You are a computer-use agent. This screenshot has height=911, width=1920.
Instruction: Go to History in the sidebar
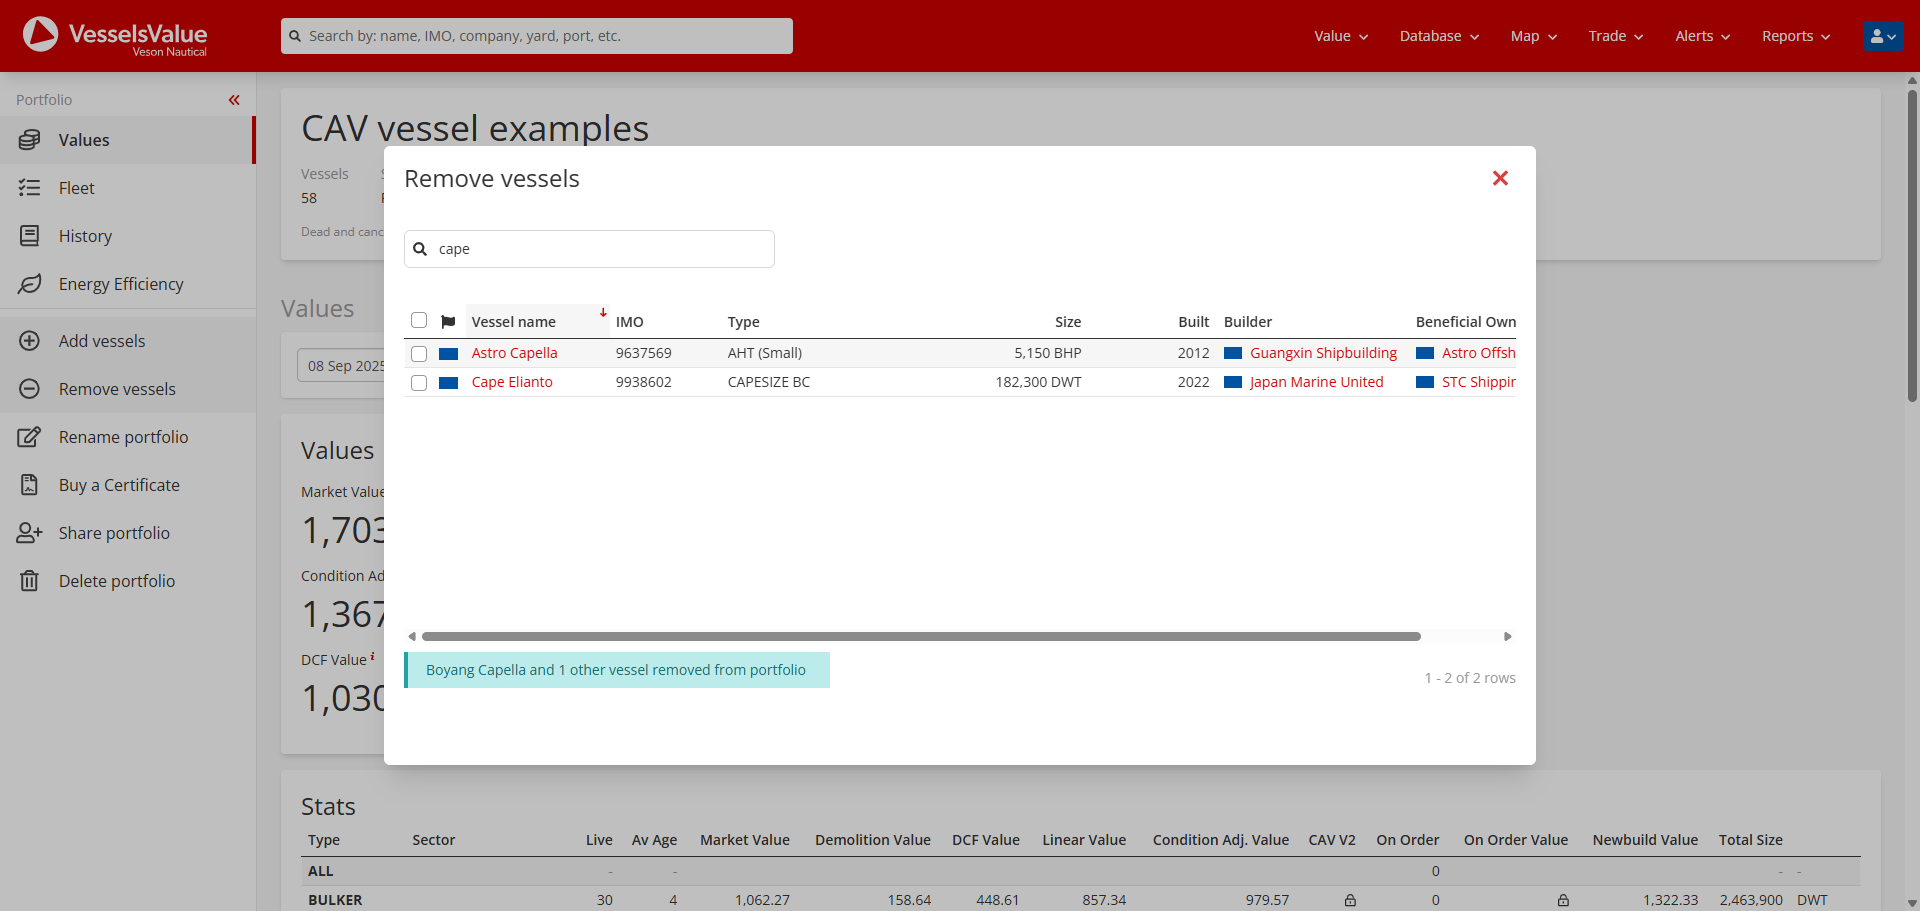pyautogui.click(x=85, y=236)
